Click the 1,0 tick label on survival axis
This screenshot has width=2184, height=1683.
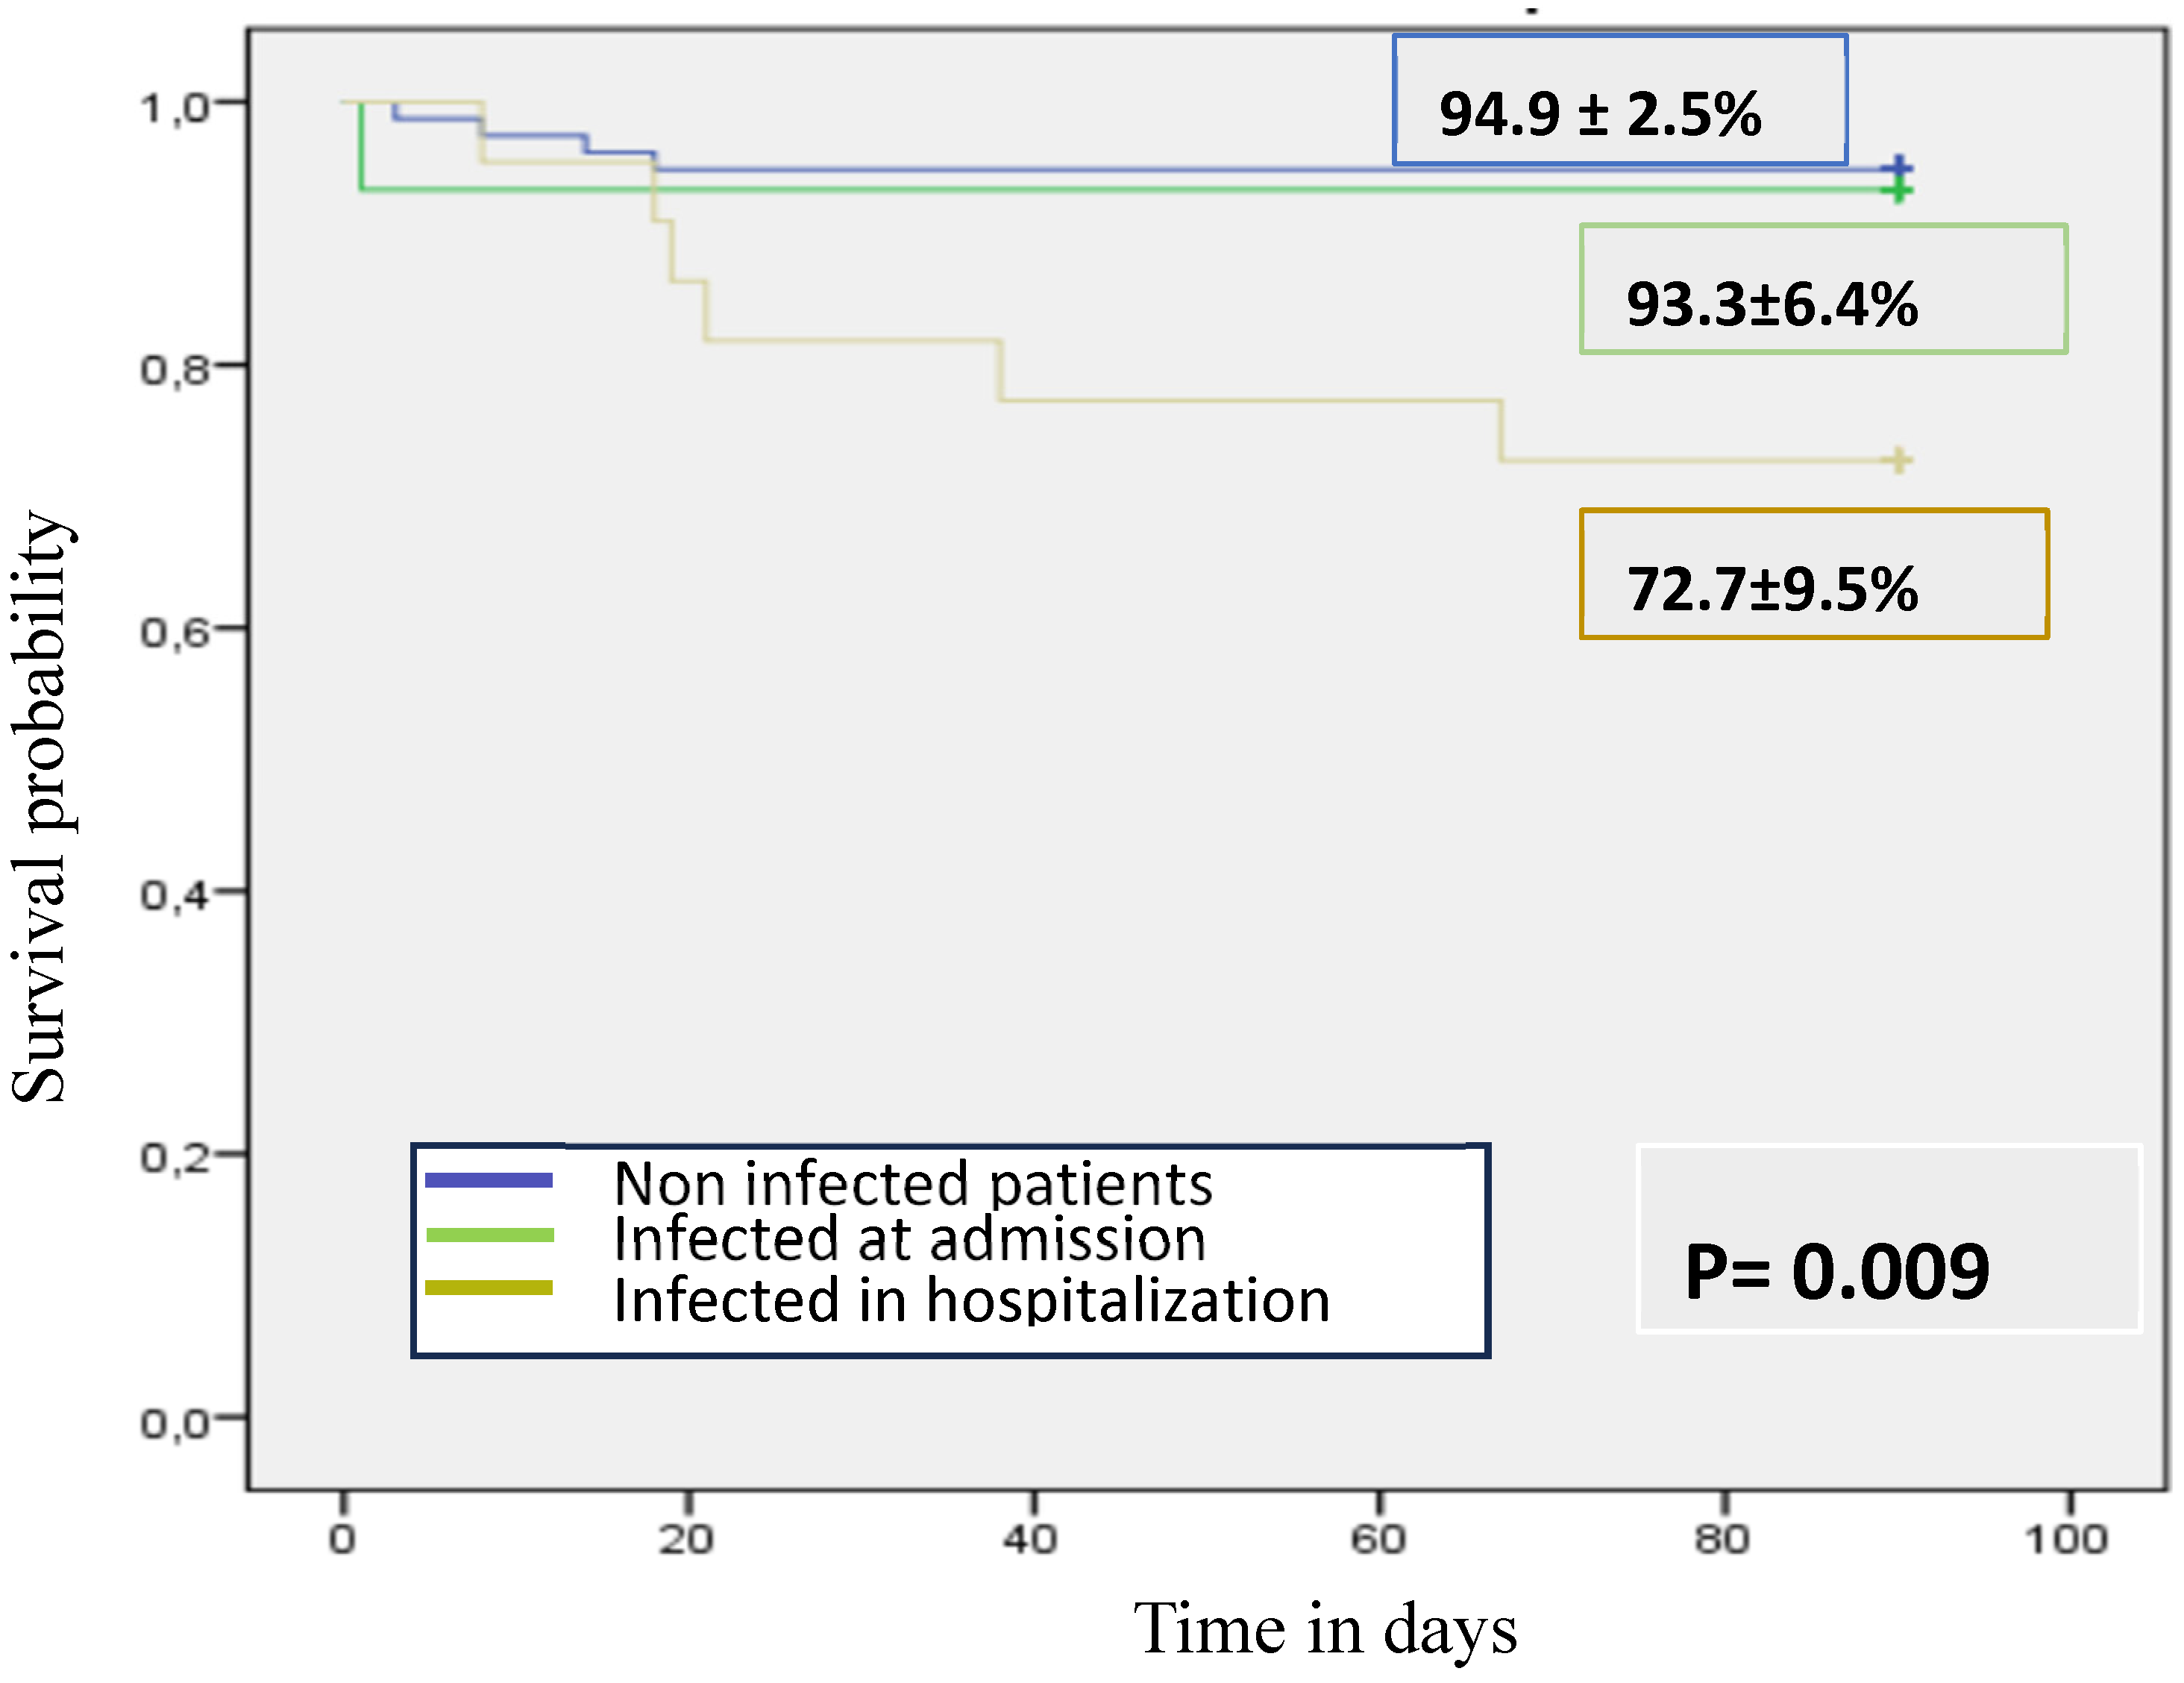click(175, 107)
